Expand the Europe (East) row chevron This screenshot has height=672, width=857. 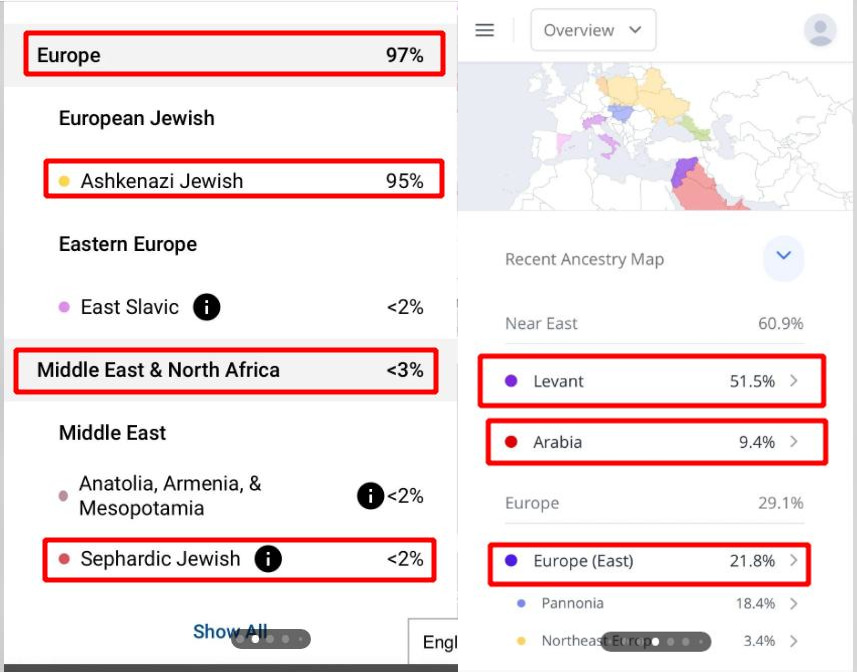pos(794,561)
